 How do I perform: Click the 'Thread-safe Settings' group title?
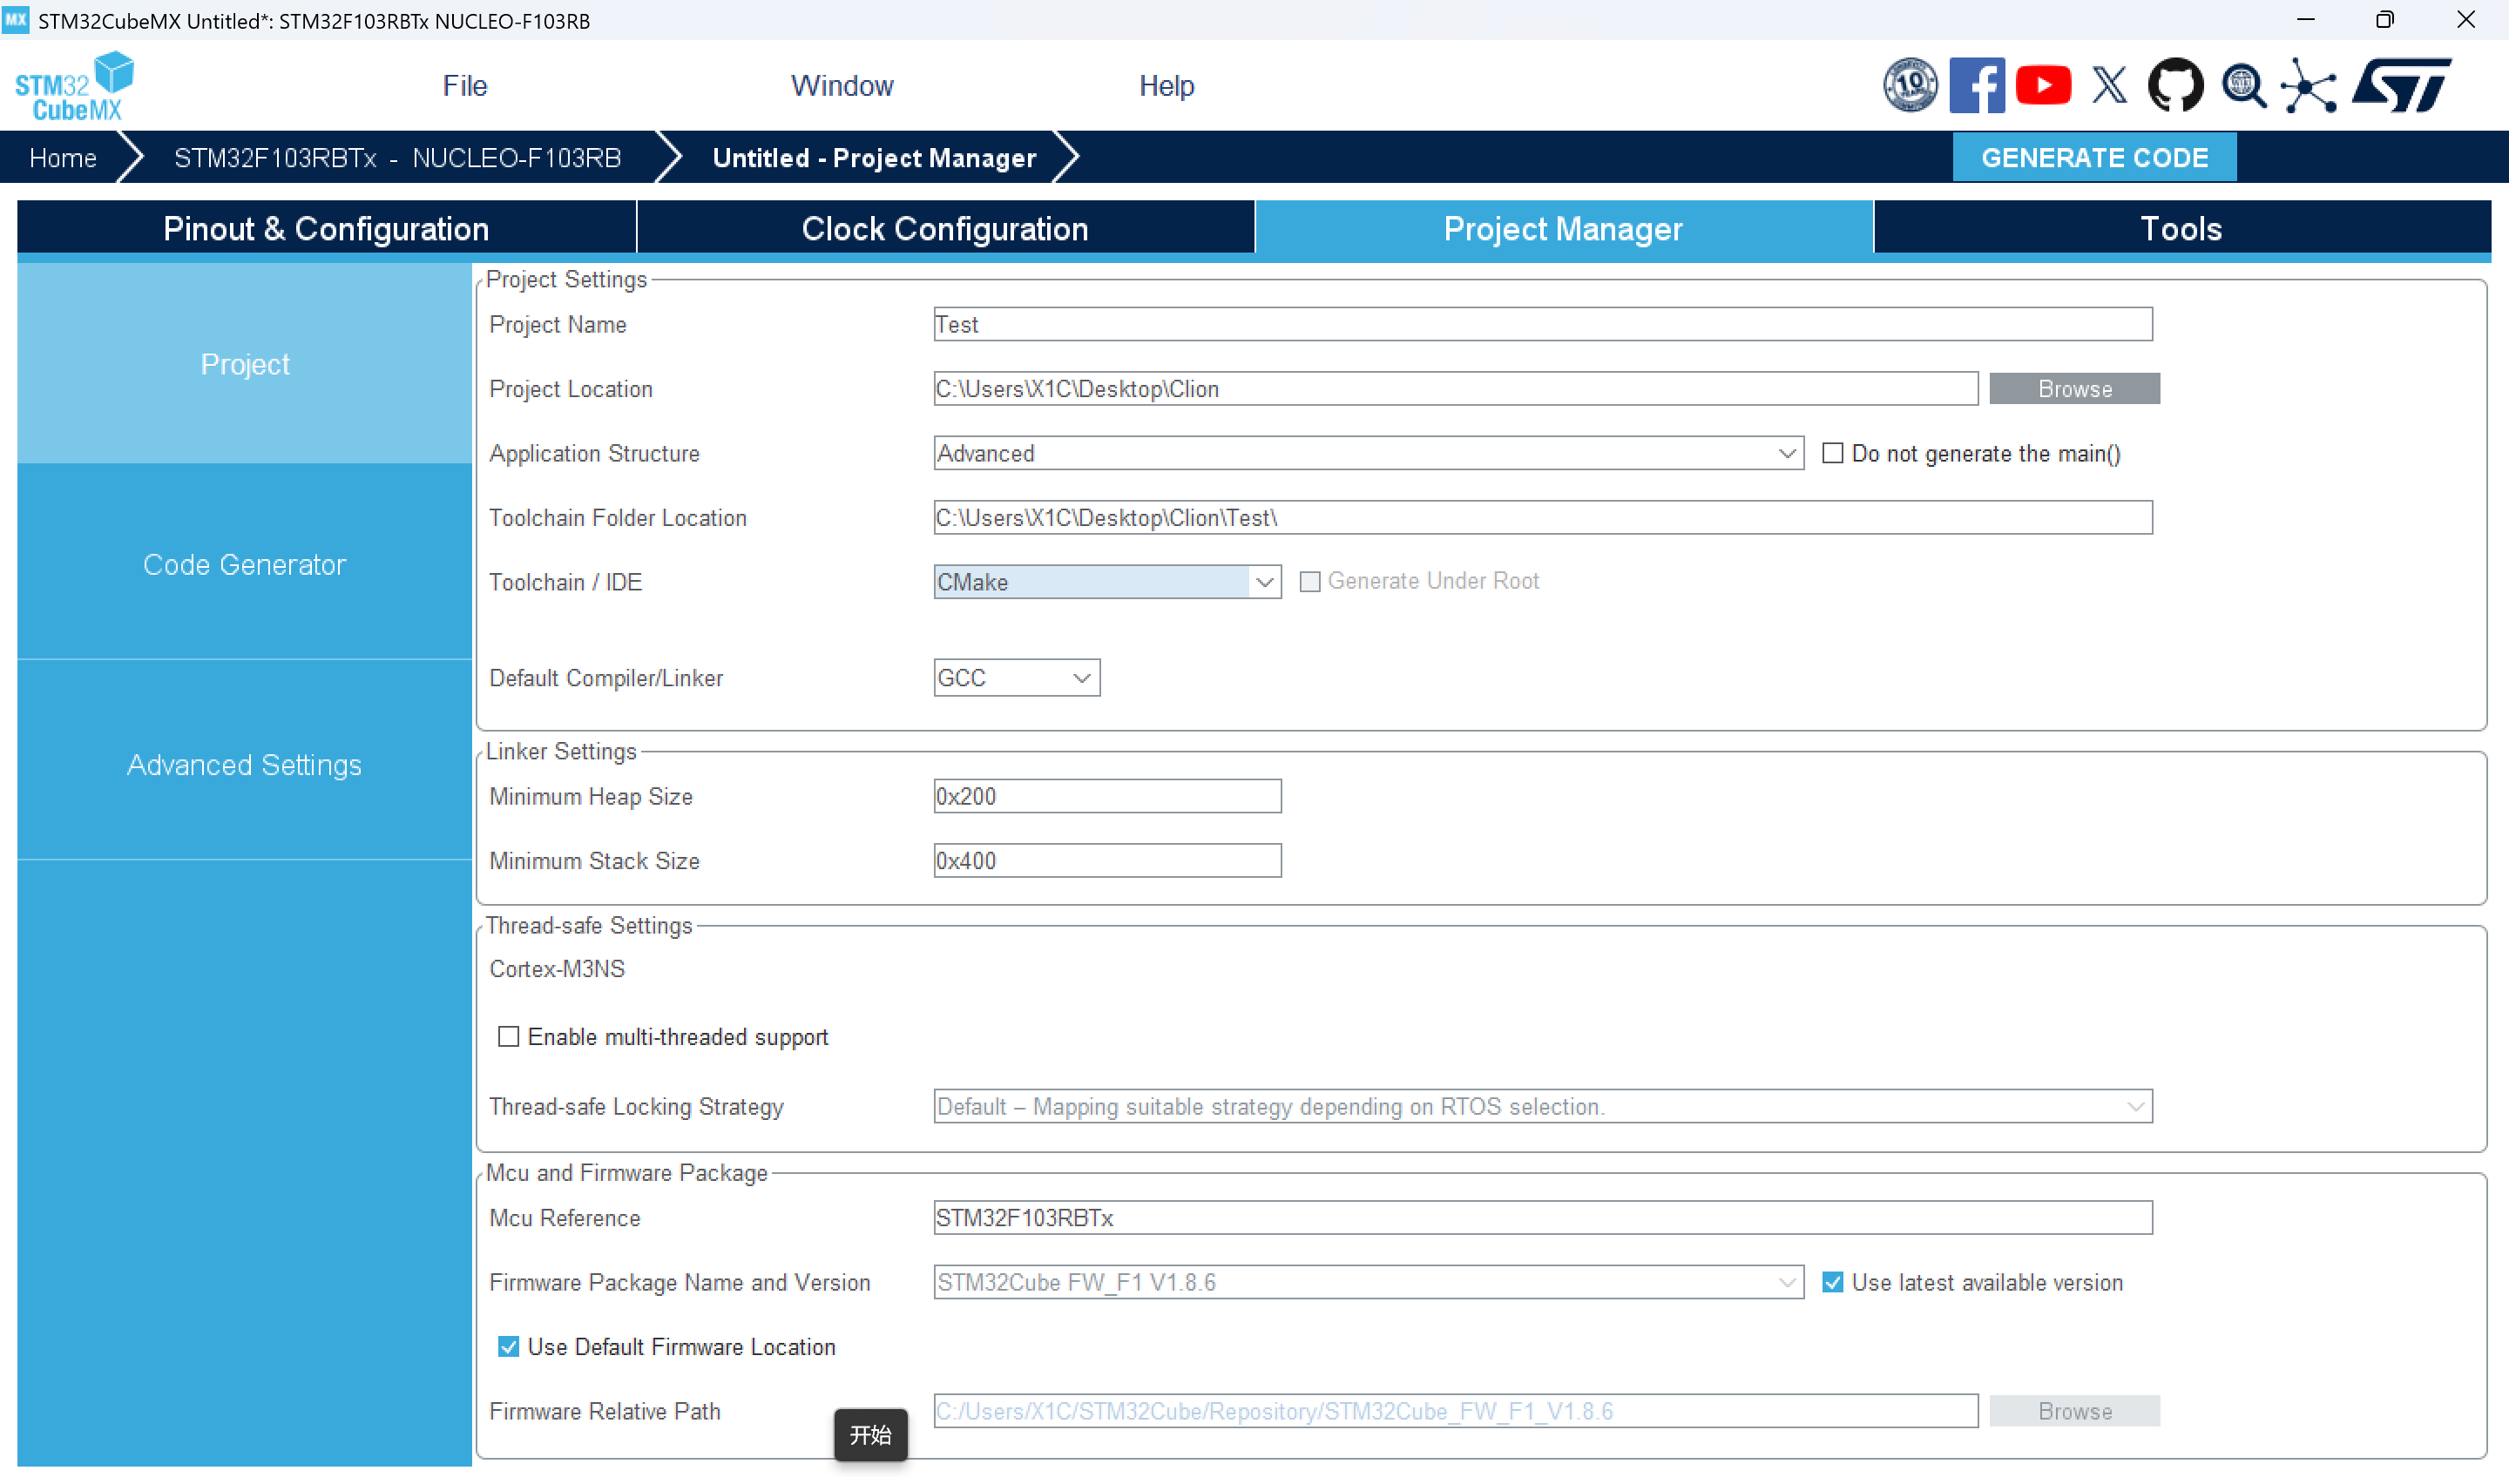tap(589, 925)
